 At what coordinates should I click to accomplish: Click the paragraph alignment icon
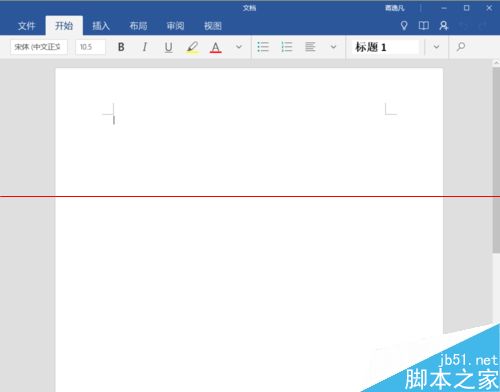pyautogui.click(x=310, y=47)
